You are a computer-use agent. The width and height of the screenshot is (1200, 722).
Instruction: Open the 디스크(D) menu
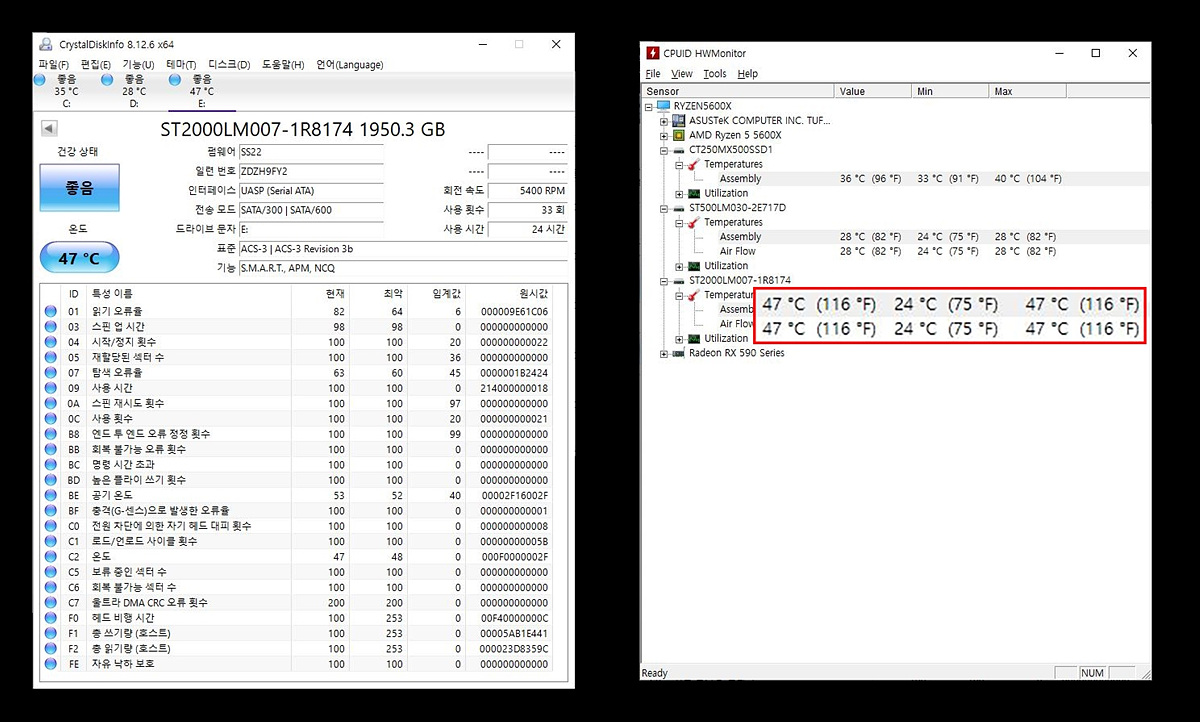point(229,65)
